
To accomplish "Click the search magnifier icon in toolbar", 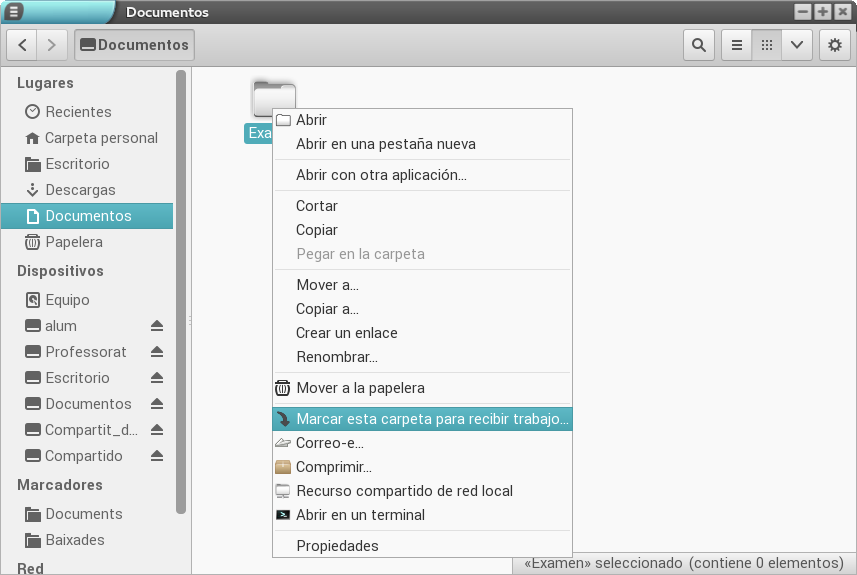I will pos(698,45).
